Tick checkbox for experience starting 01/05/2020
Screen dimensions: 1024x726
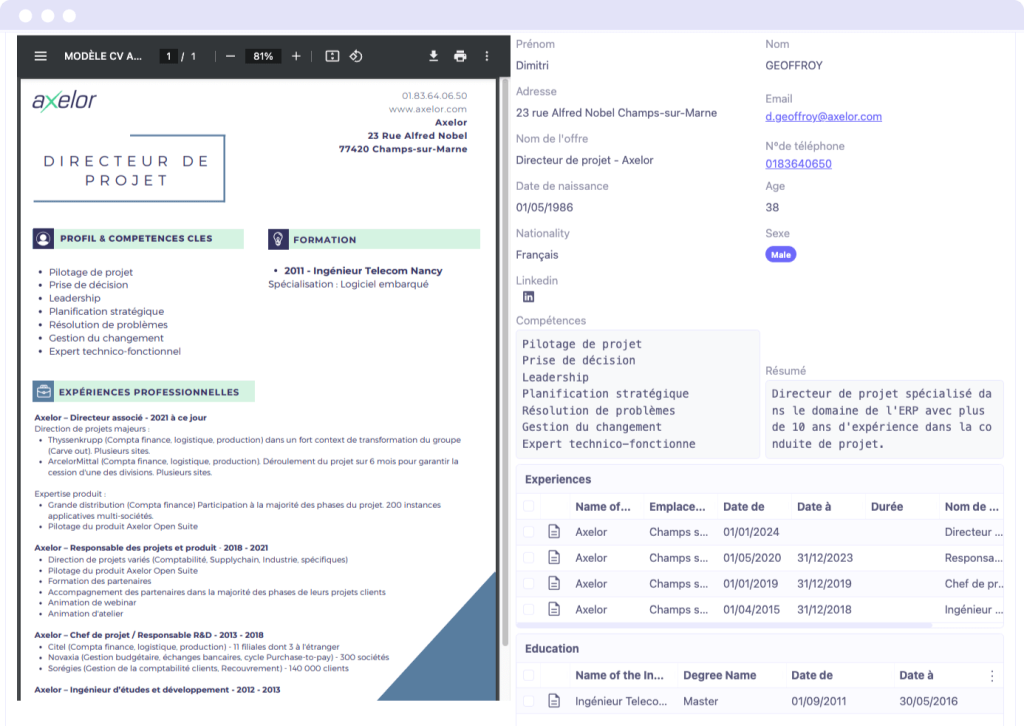pos(528,558)
